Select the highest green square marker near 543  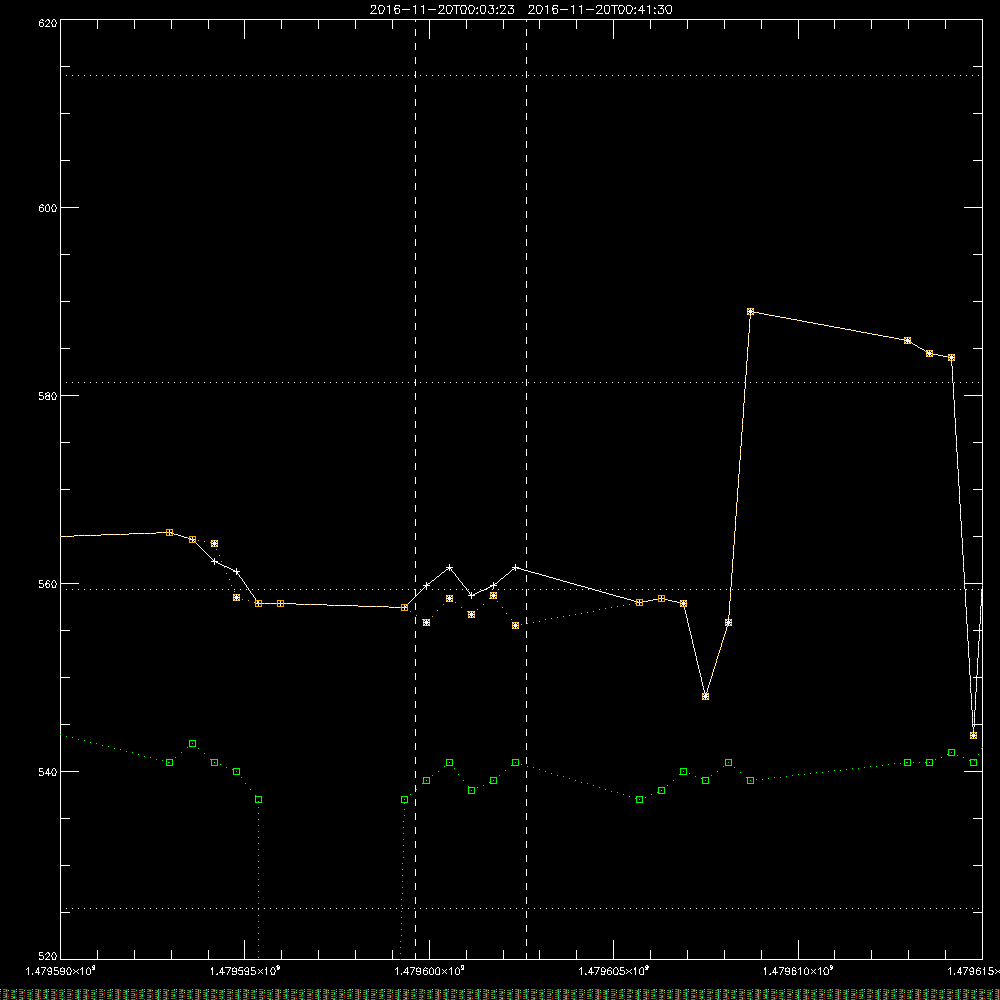pos(193,744)
